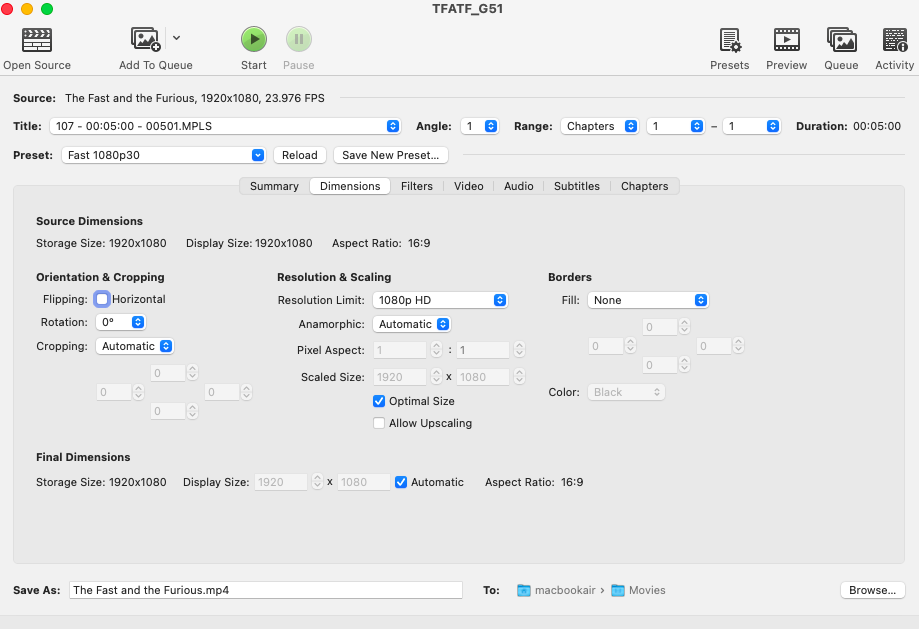The height and width of the screenshot is (629, 919).
Task: Open the border Color dropdown
Action: tap(626, 392)
